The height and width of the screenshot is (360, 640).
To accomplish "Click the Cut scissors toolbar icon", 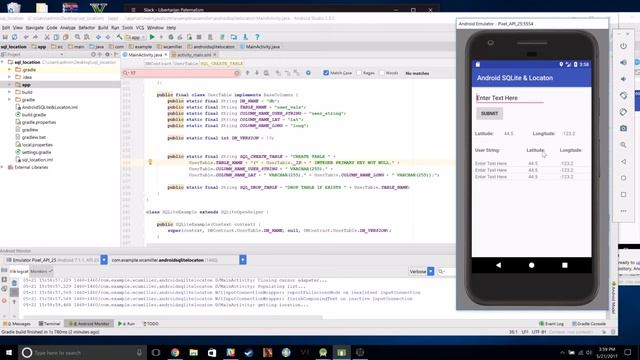I will [x=47, y=37].
